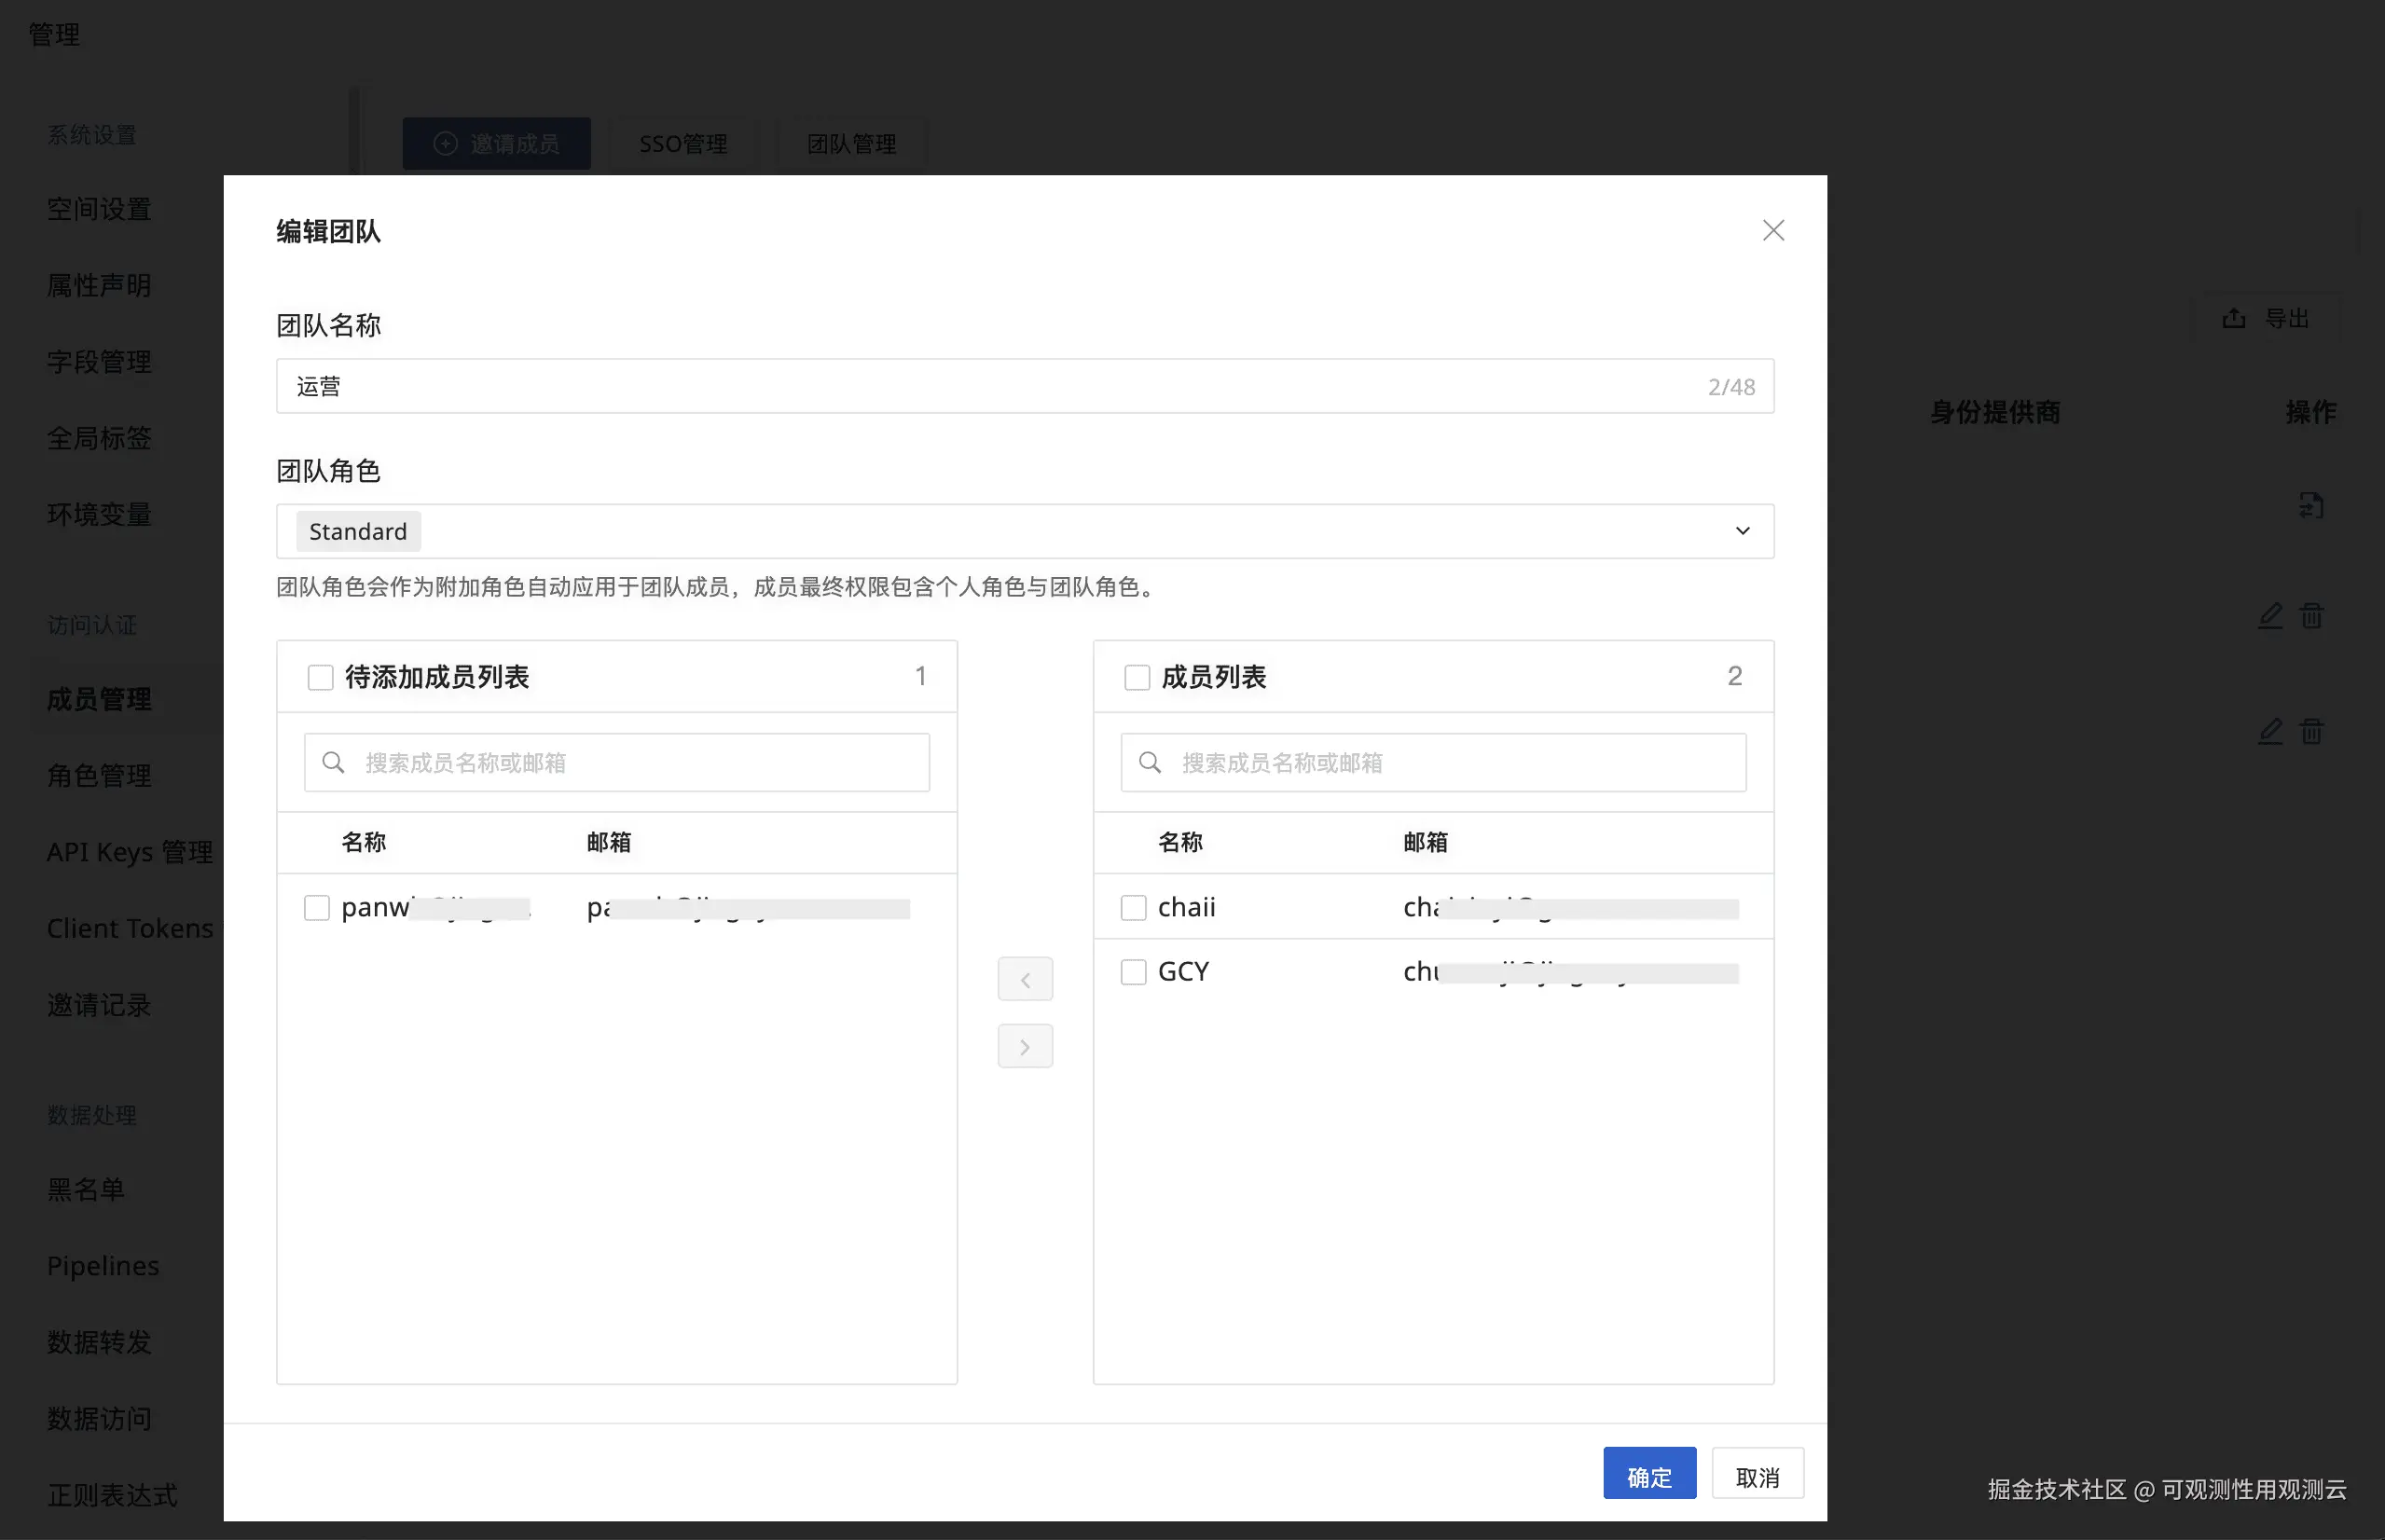Go to API Keys 管理 sidebar item
Viewport: 2385px width, 1540px height.
coord(129,852)
